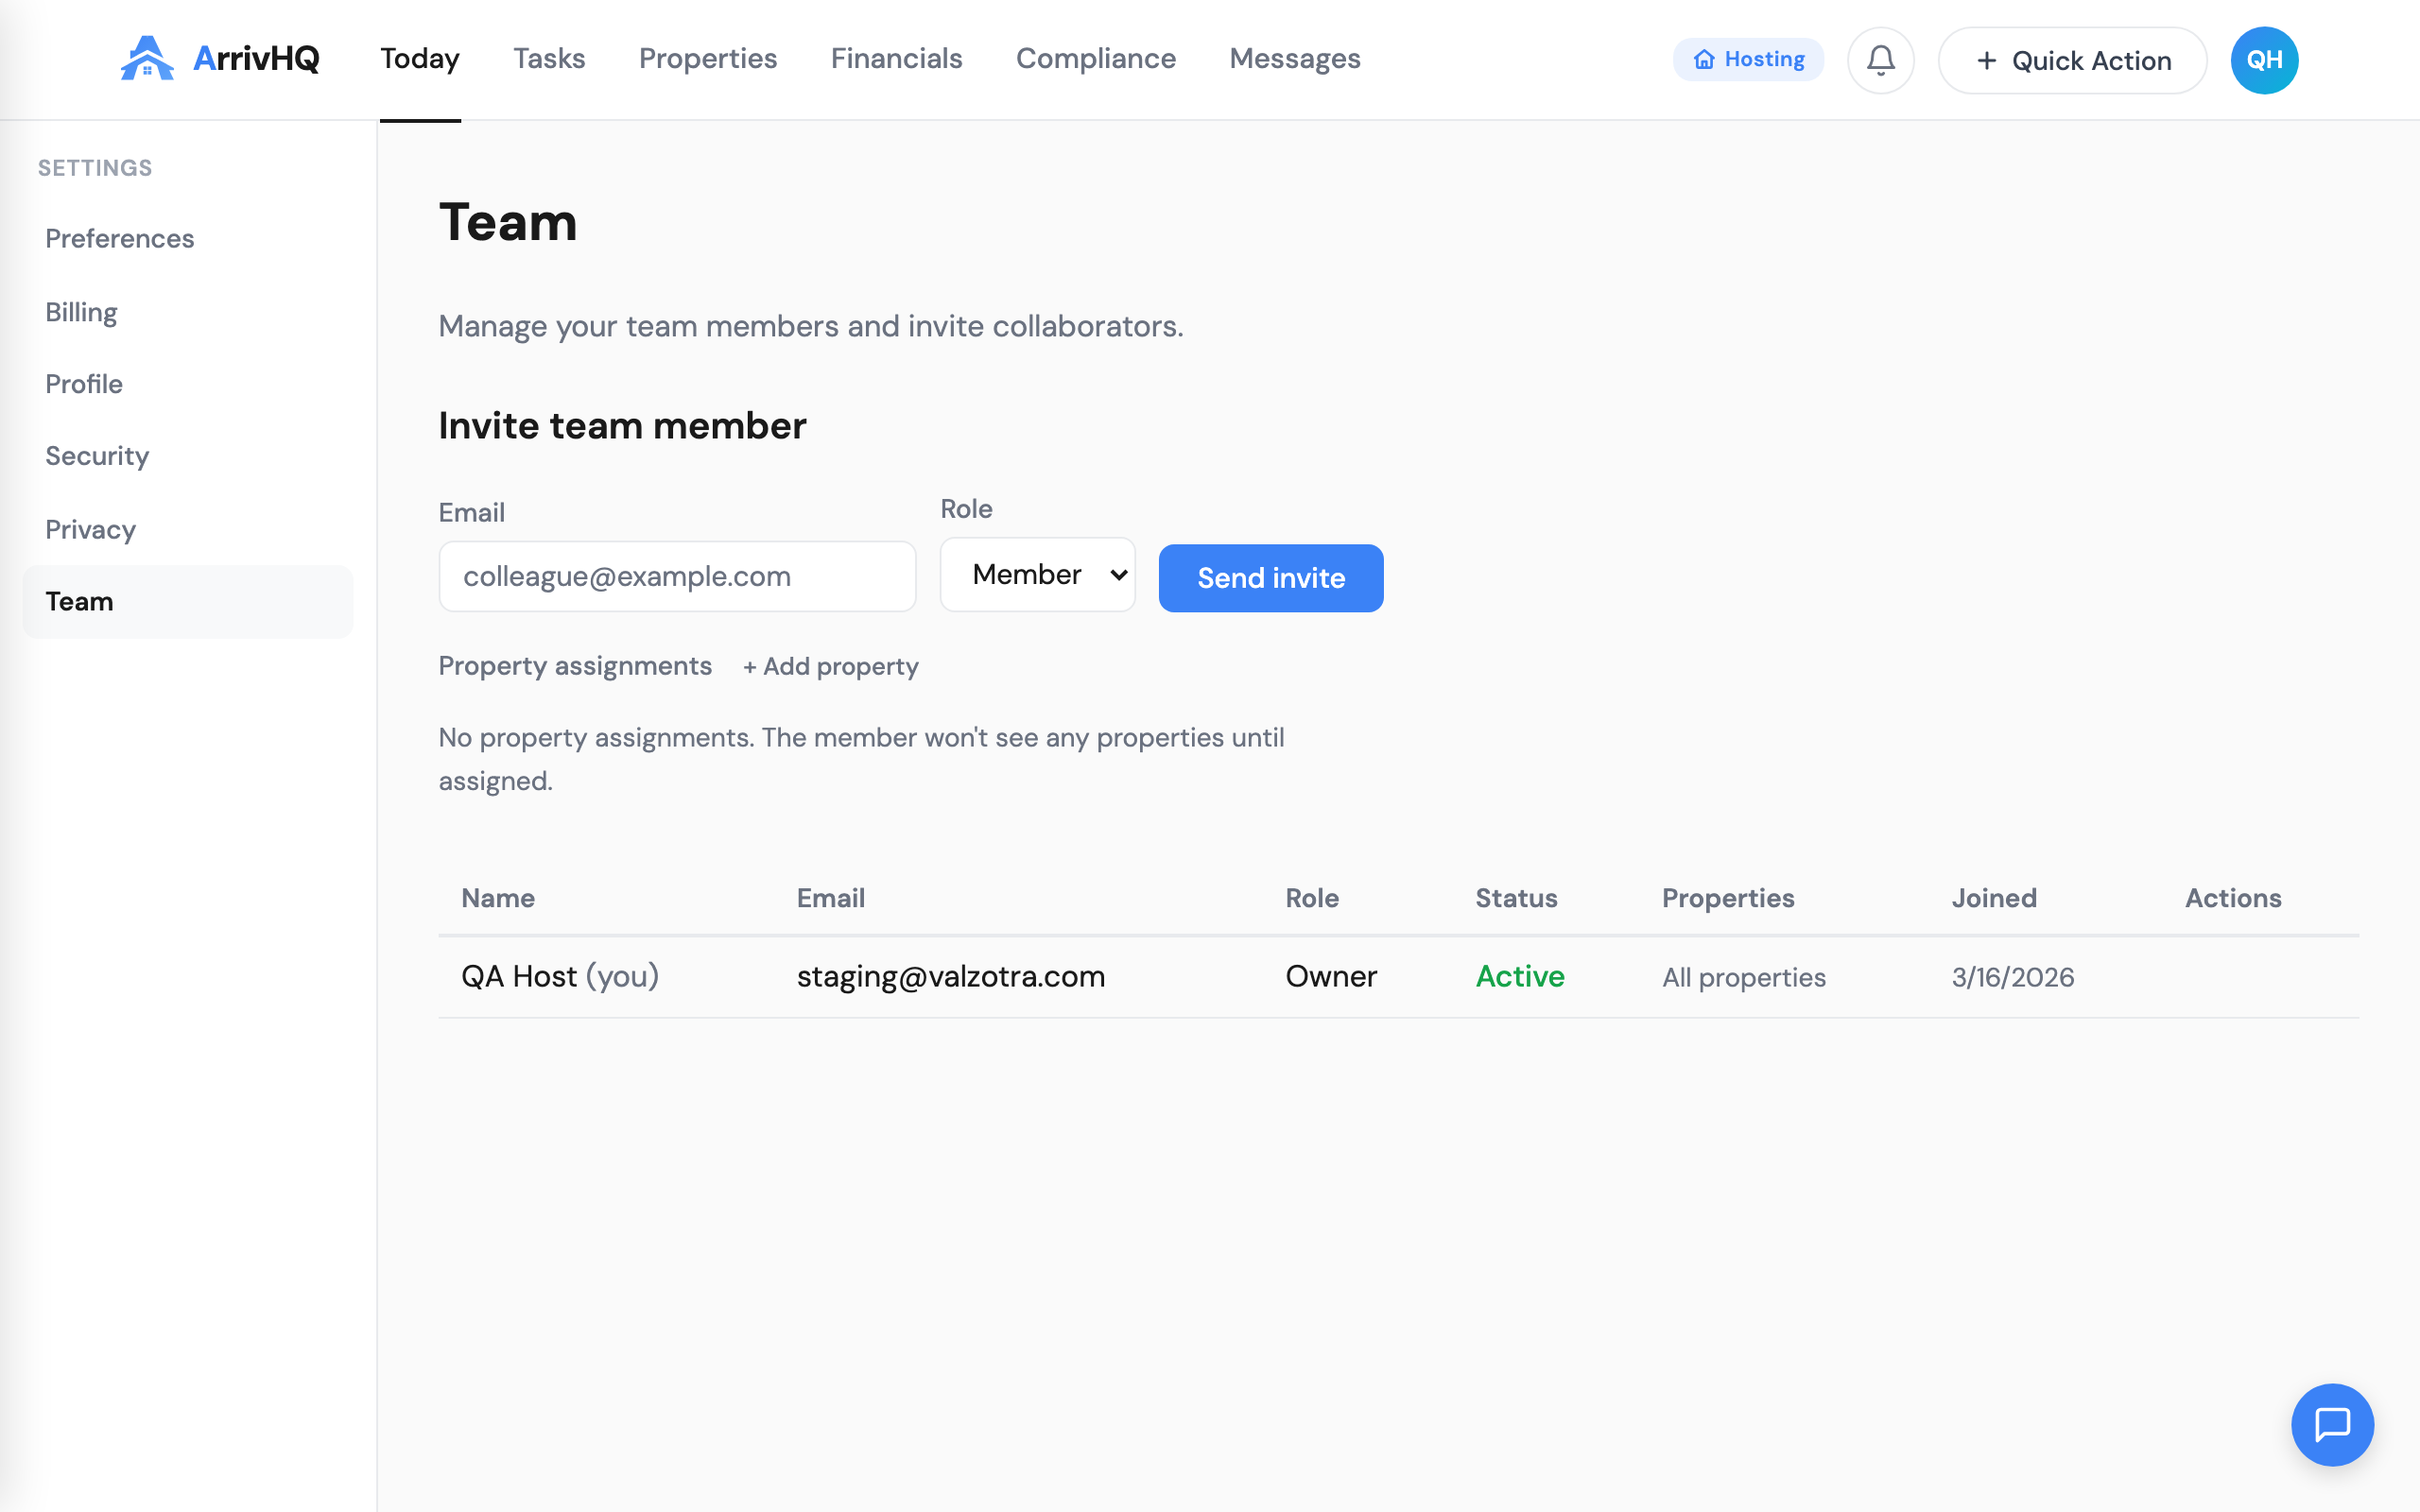Click the Actions column header

(x=2232, y=898)
